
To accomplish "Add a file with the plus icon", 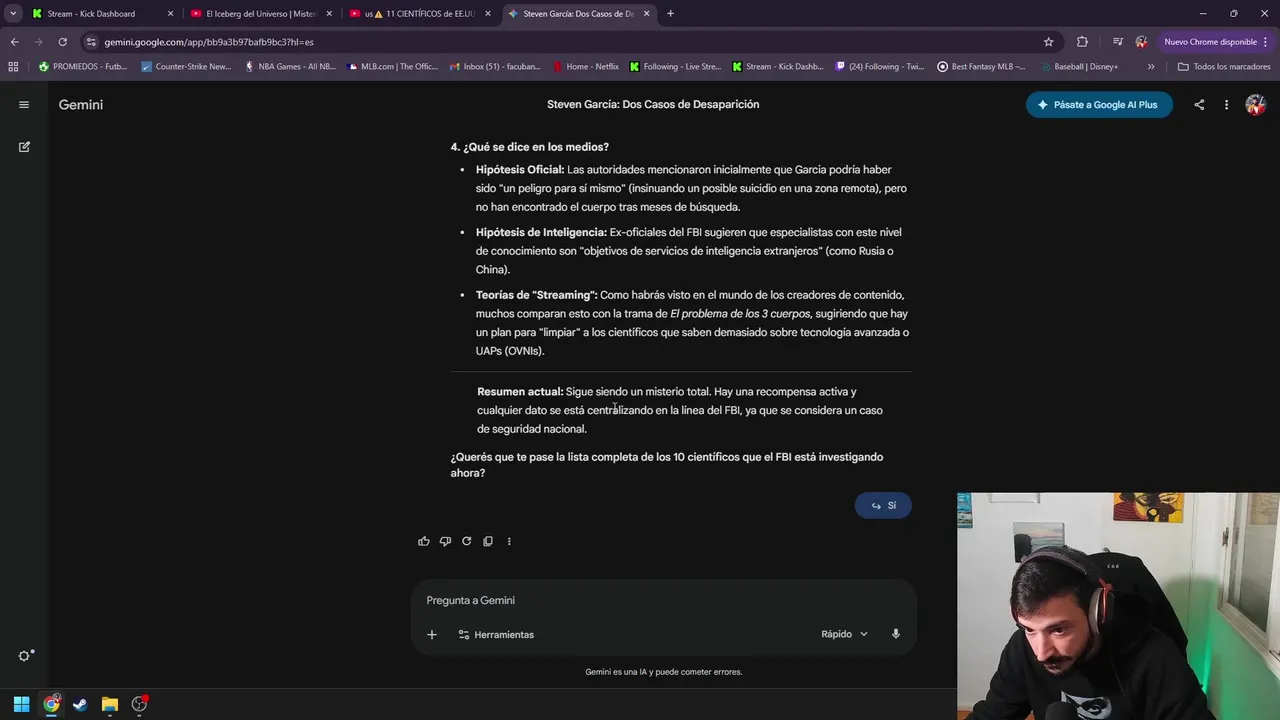I will coord(432,634).
